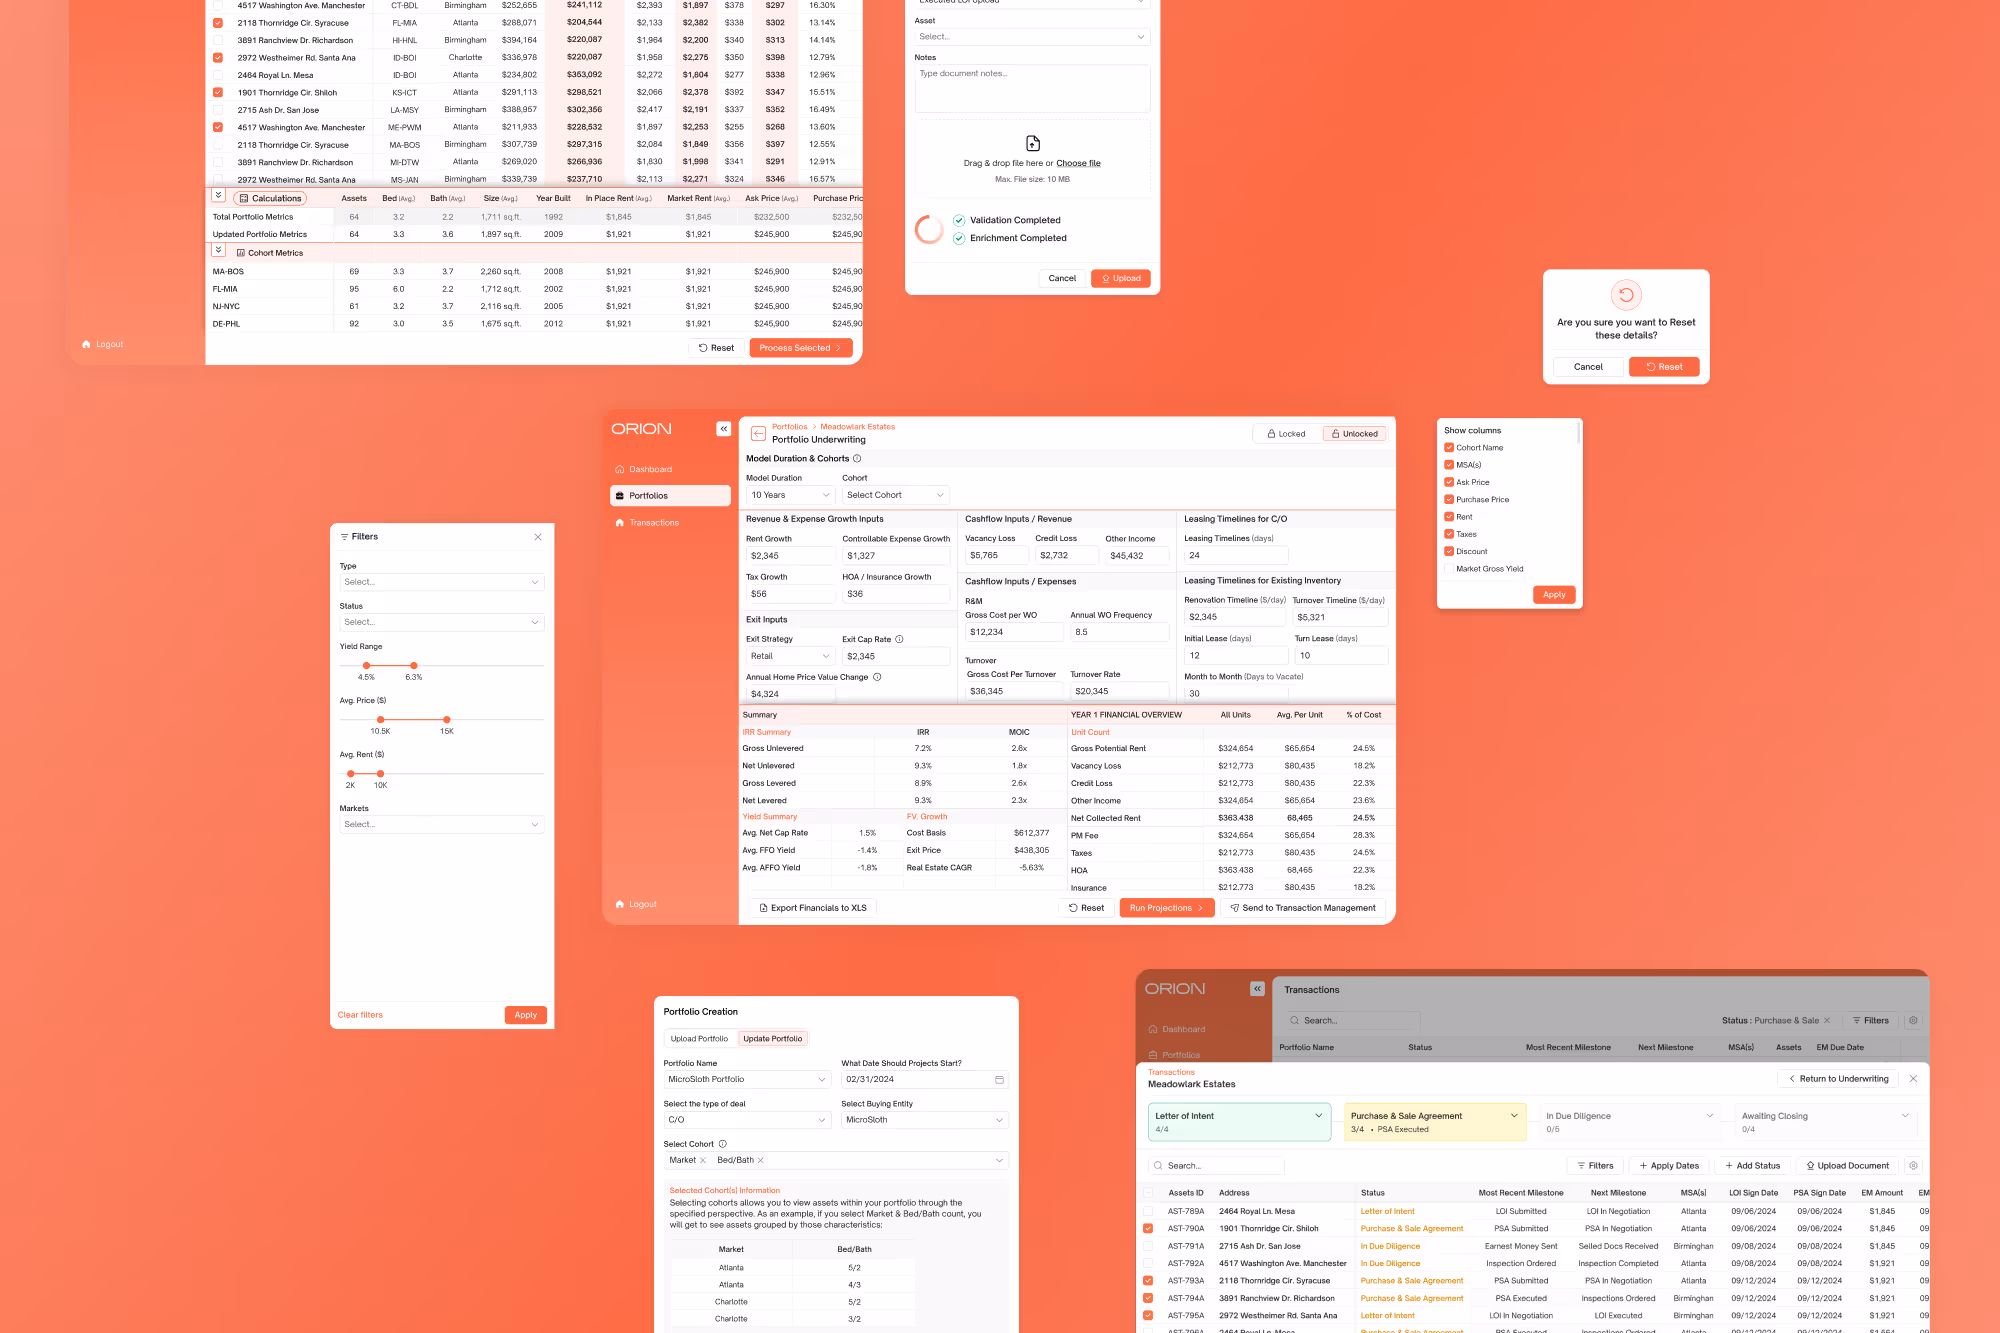
Task: Click the Rent Growth input field
Action: [790, 556]
